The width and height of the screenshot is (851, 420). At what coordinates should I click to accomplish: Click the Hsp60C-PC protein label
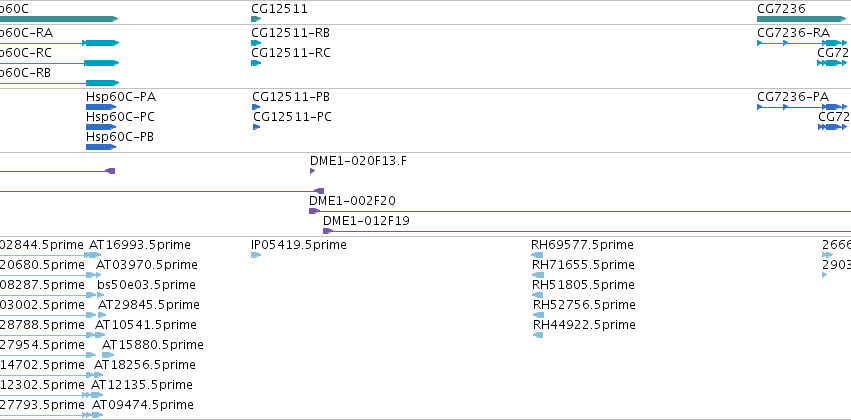click(120, 117)
